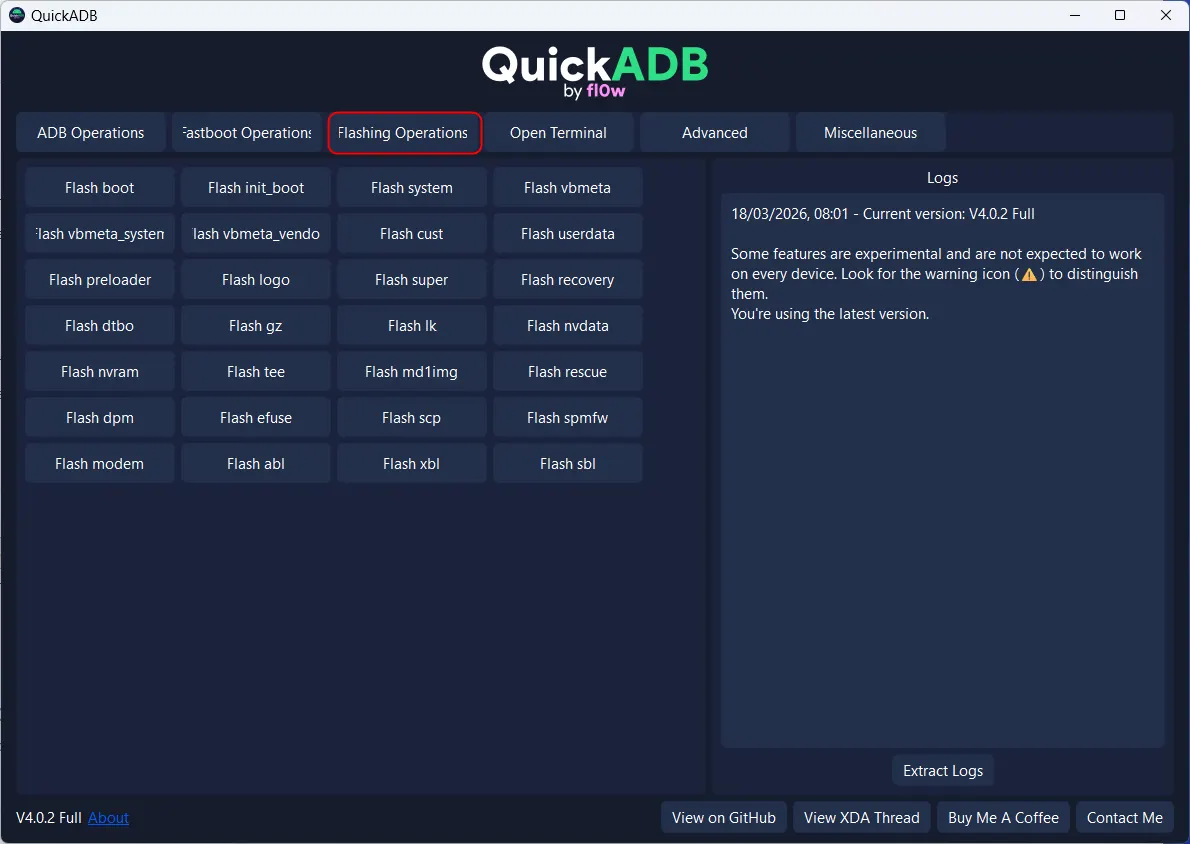Go to the Advanced tab
Image resolution: width=1190 pixels, height=844 pixels.
(714, 133)
